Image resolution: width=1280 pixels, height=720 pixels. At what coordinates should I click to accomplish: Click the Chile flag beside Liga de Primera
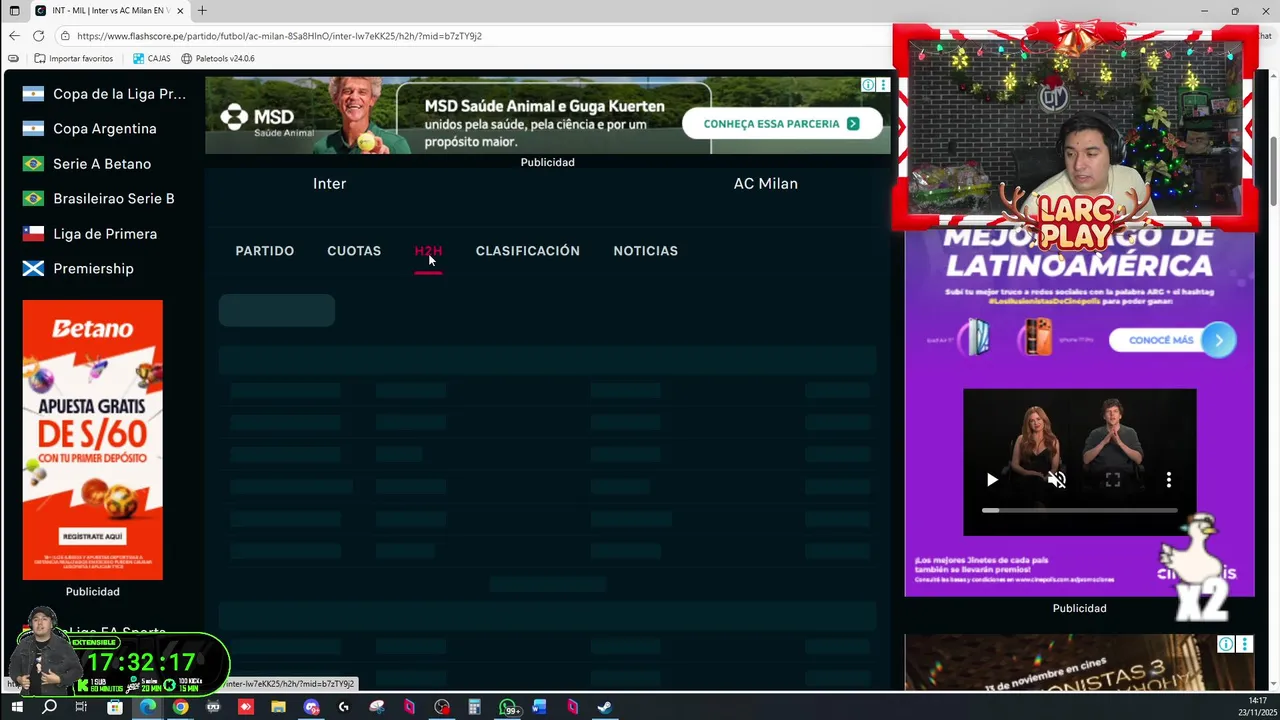33,234
